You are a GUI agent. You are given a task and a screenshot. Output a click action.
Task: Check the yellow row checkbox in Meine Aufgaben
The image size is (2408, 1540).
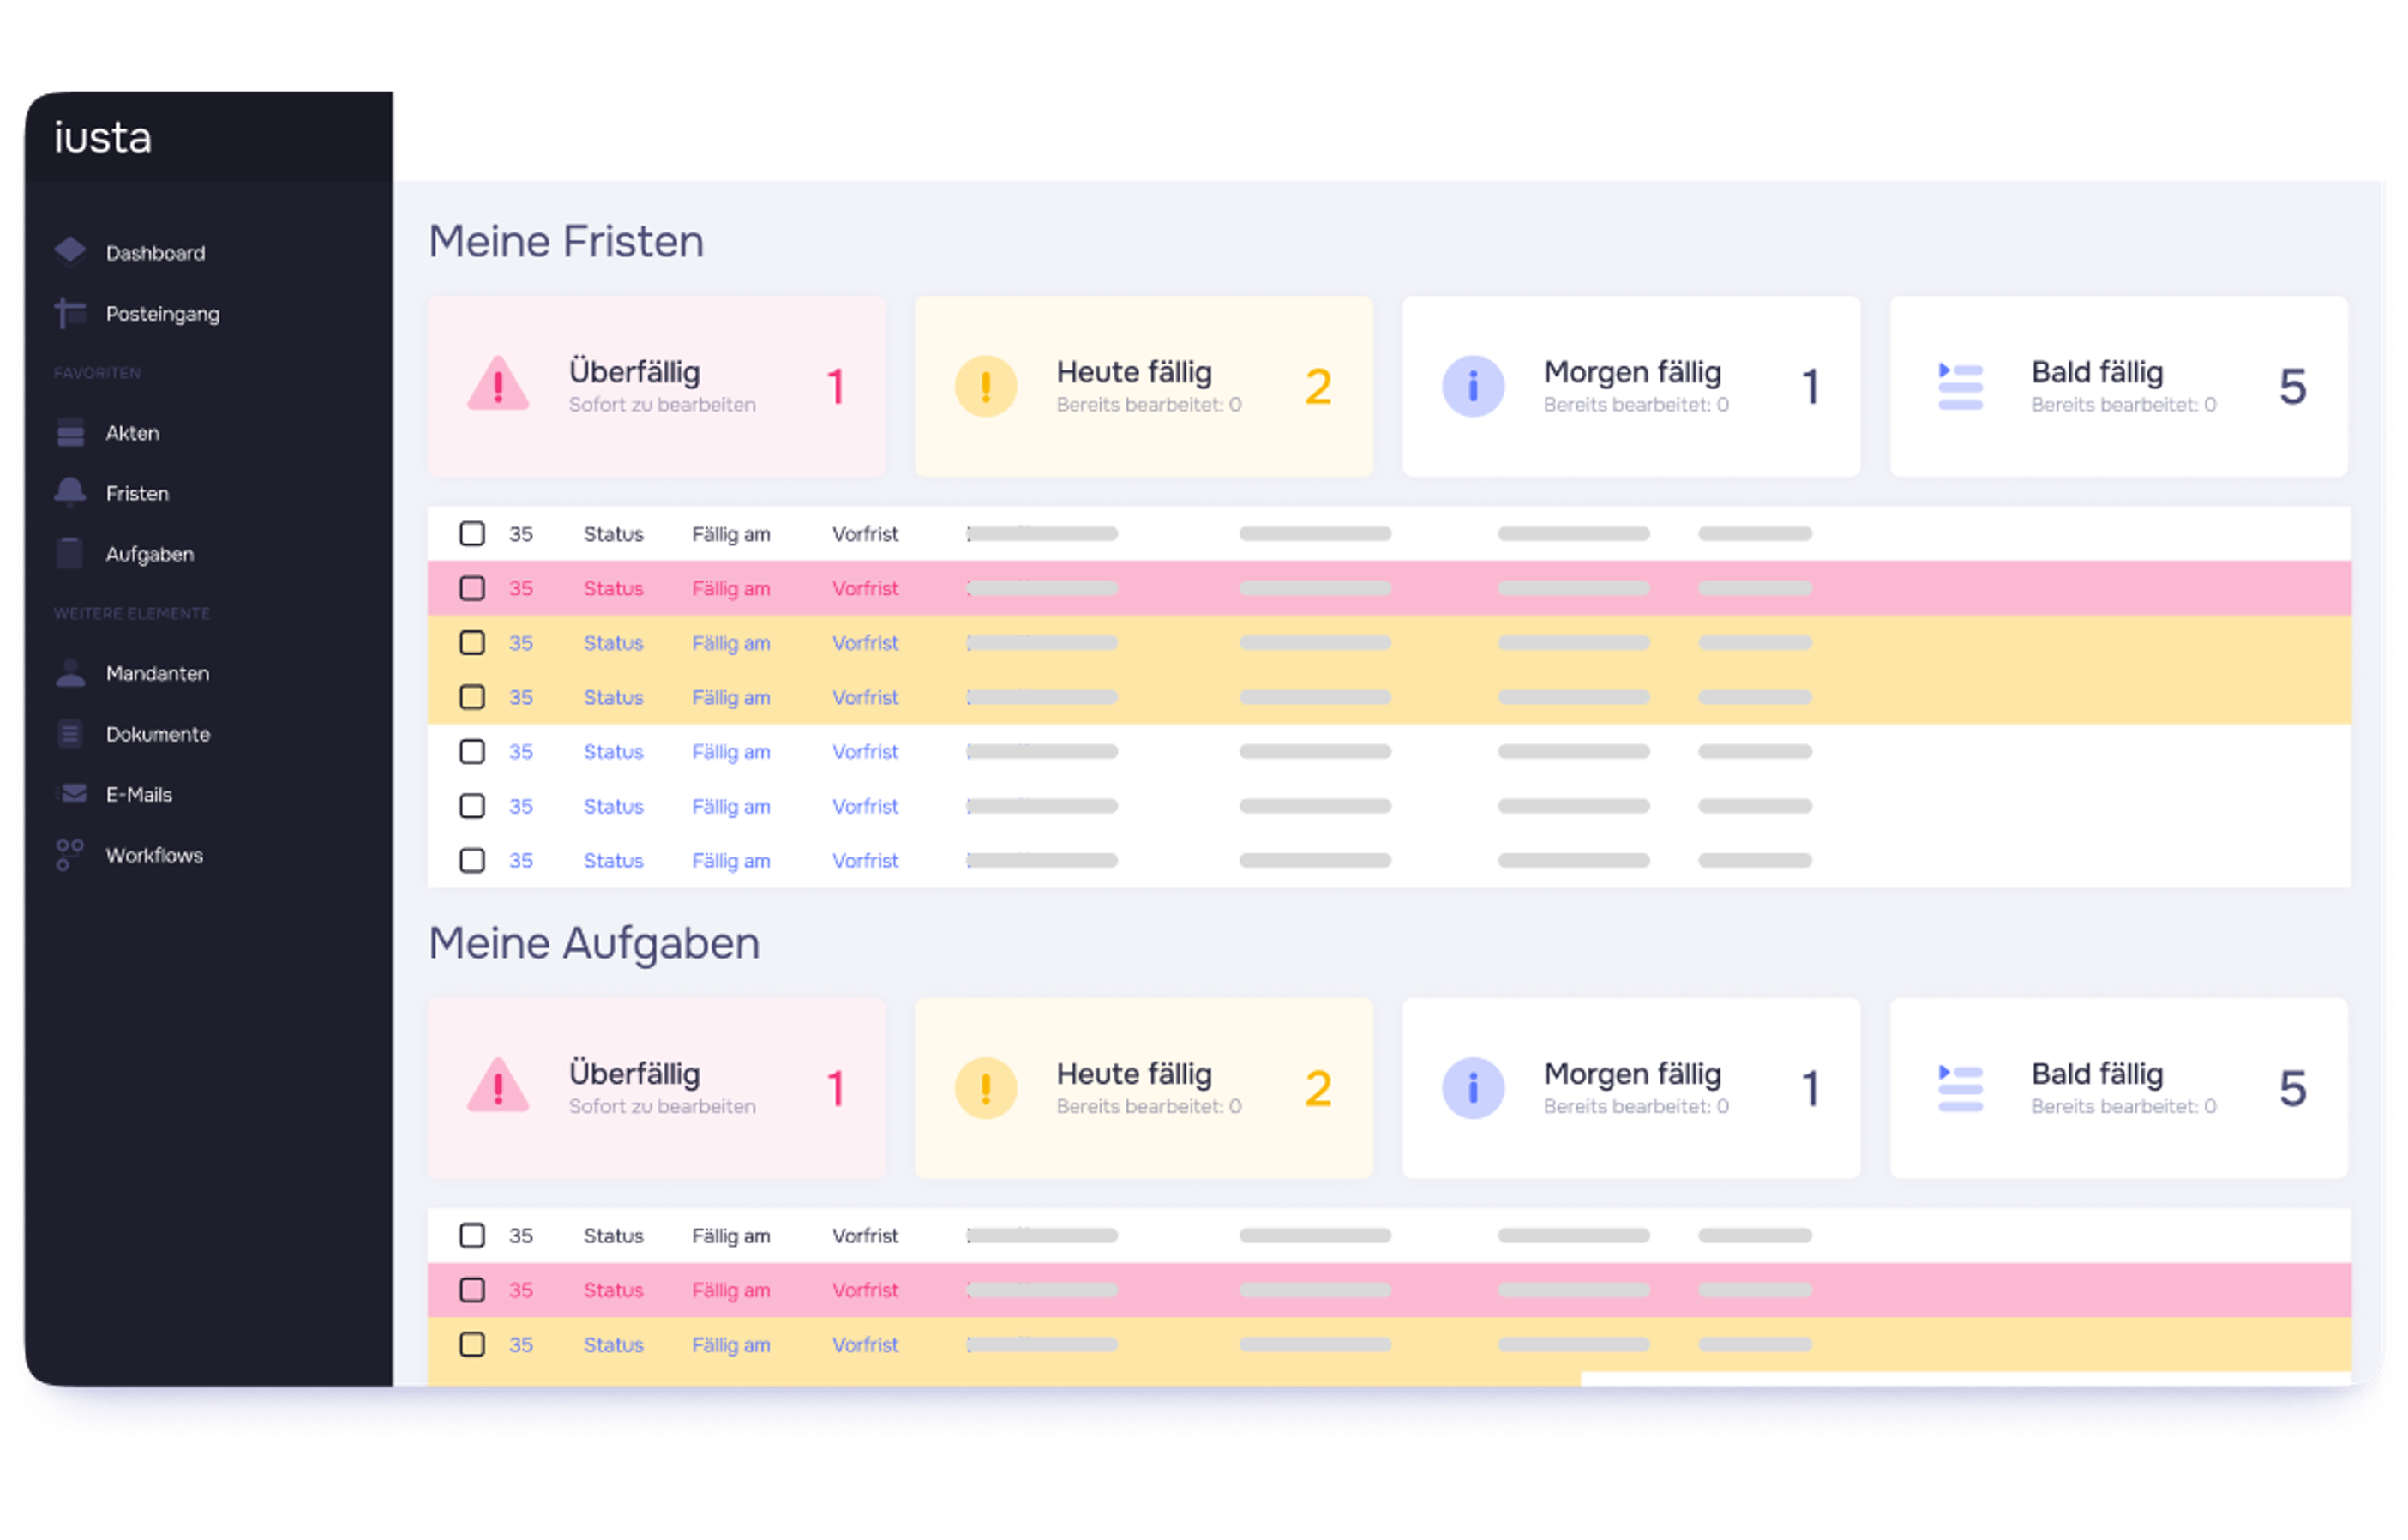pos(472,1344)
